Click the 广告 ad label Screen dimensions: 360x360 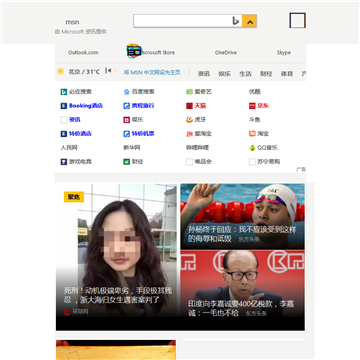click(301, 169)
